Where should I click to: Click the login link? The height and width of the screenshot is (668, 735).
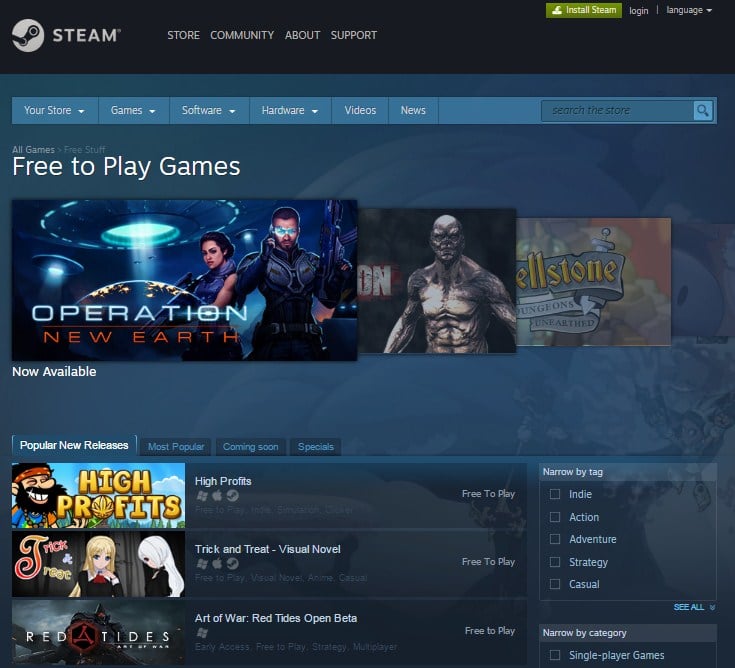click(x=638, y=10)
